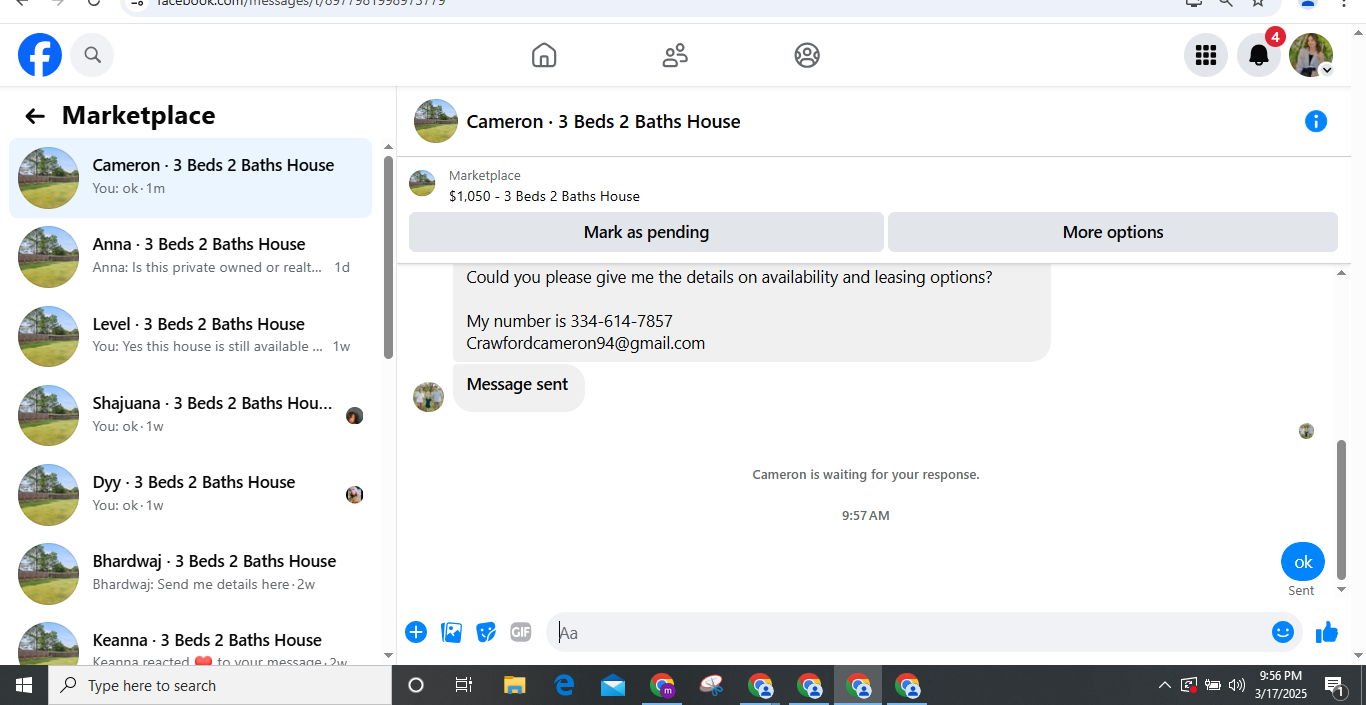Viewport: 1366px width, 705px height.
Task: Open the volume speaker control
Action: [1236, 685]
